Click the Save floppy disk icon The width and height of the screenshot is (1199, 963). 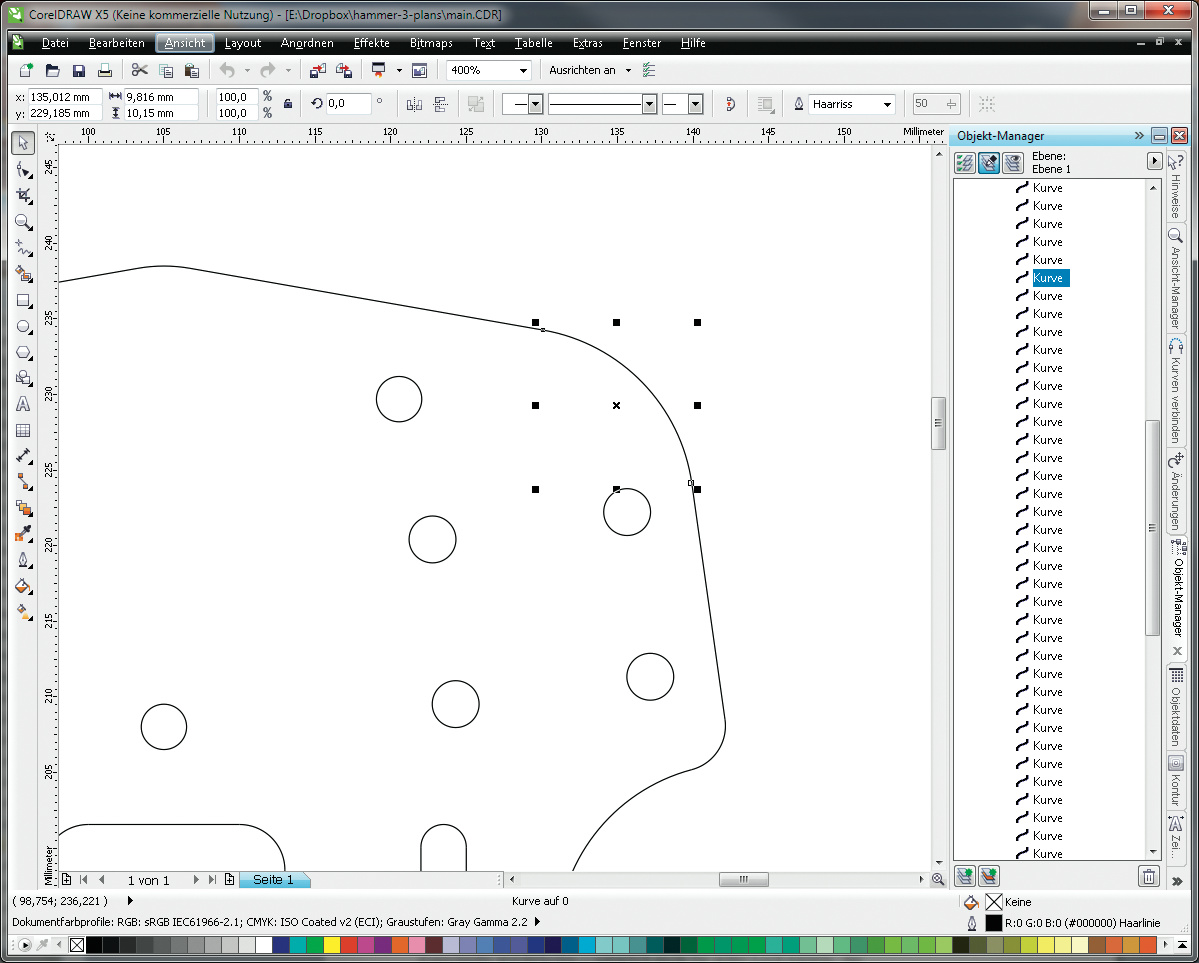[x=78, y=70]
